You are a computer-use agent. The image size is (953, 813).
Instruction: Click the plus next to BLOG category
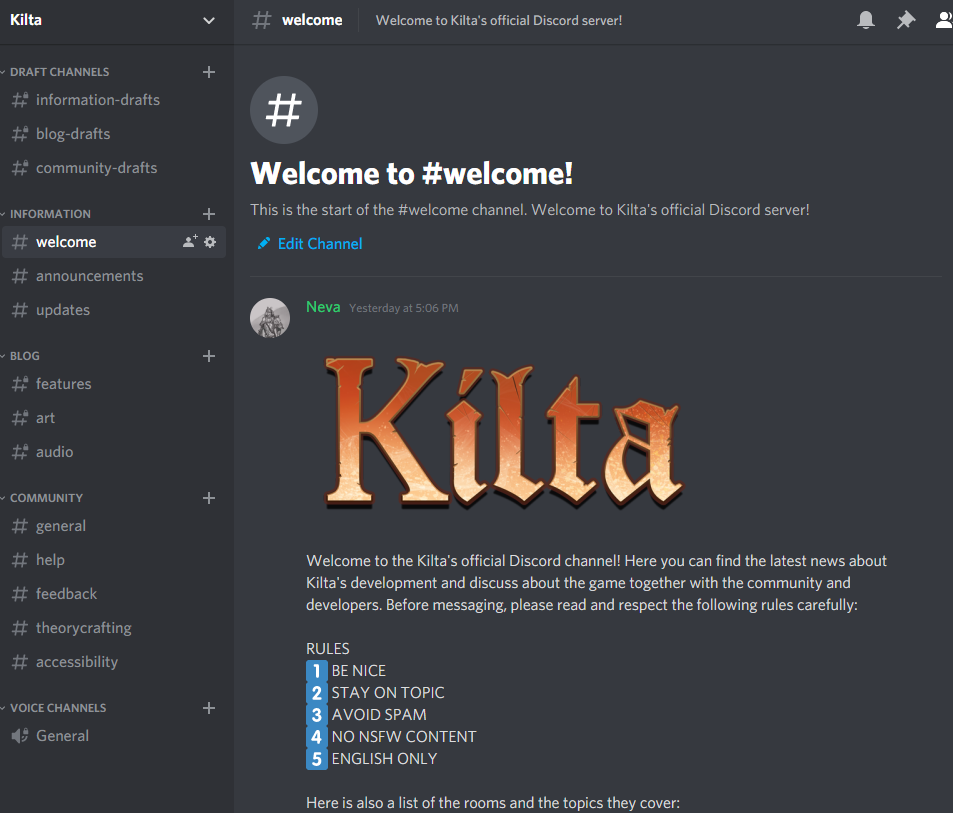coord(208,355)
